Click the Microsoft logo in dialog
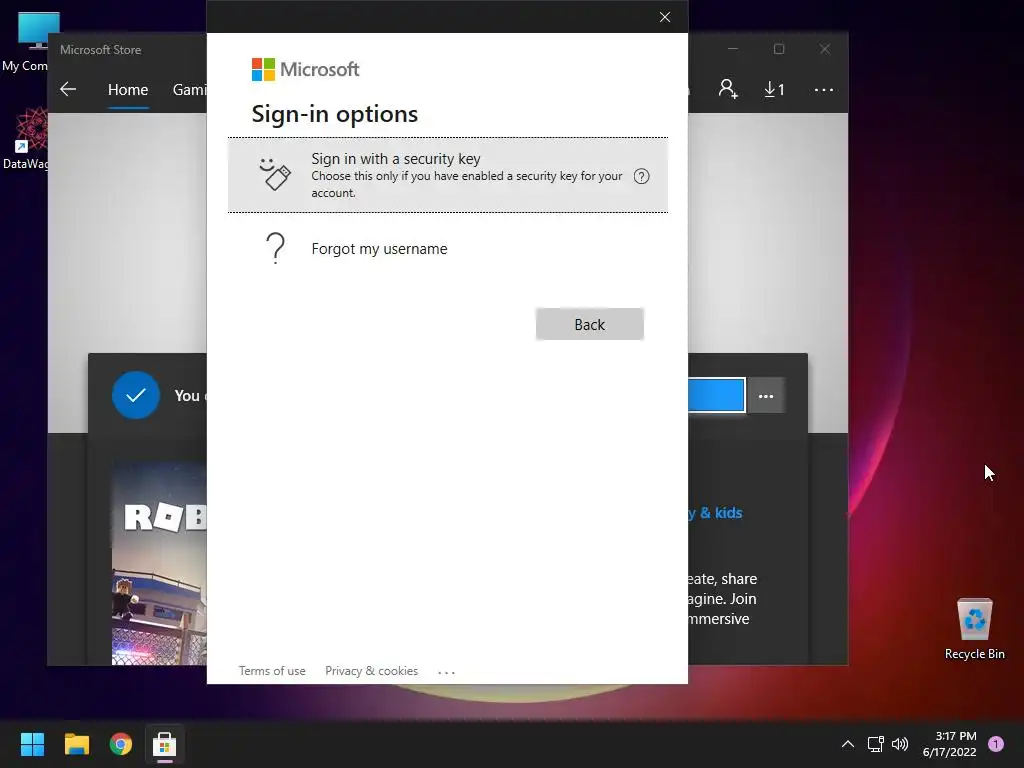The image size is (1024, 768). (305, 69)
